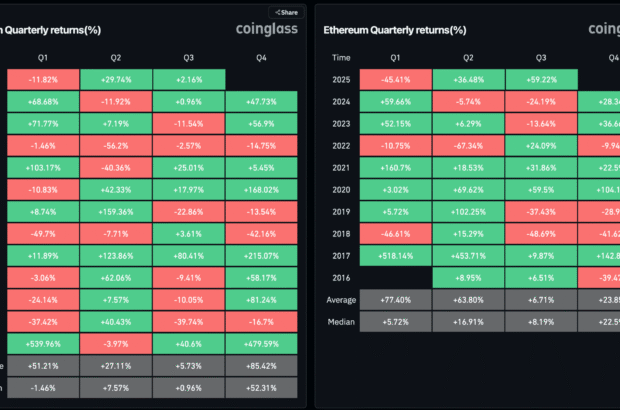Click the Q1 header in the Ethereum table
The image size is (620, 410).
tap(395, 58)
